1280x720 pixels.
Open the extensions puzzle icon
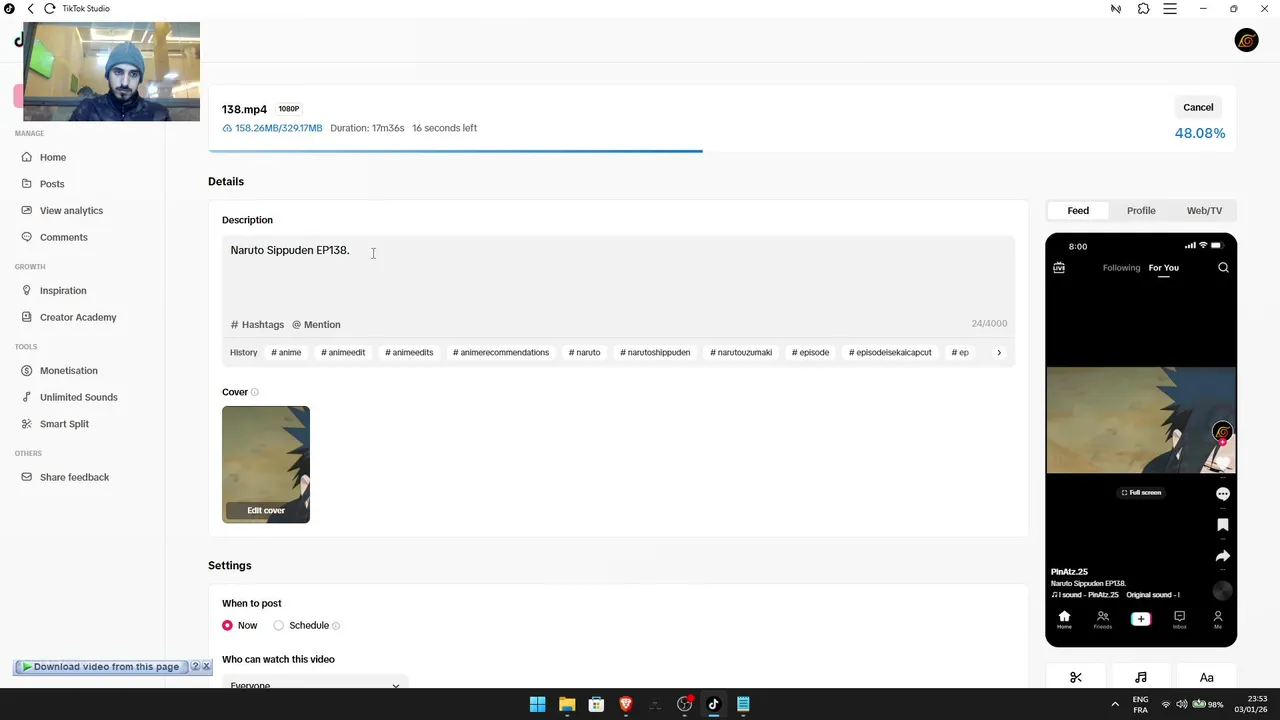pos(1144,9)
